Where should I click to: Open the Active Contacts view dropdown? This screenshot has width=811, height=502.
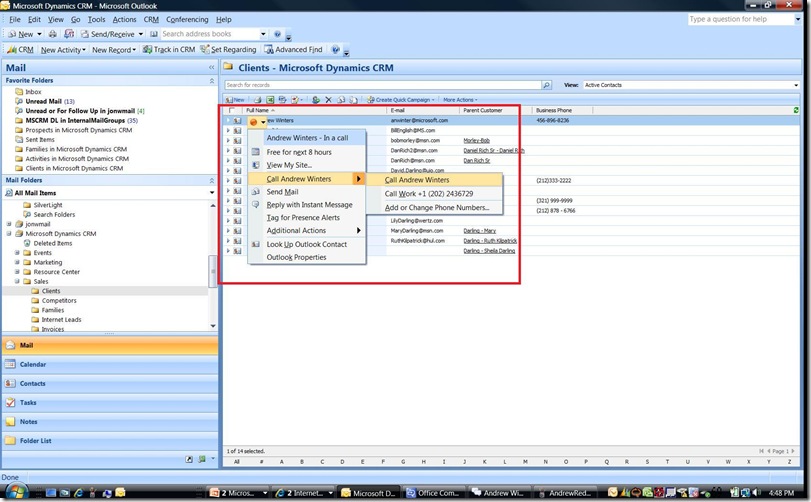[795, 85]
